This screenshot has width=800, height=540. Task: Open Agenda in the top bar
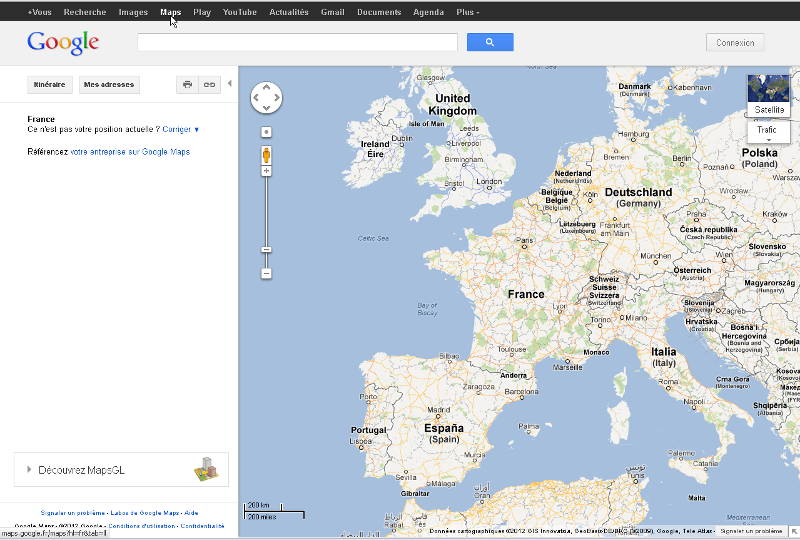[x=428, y=12]
